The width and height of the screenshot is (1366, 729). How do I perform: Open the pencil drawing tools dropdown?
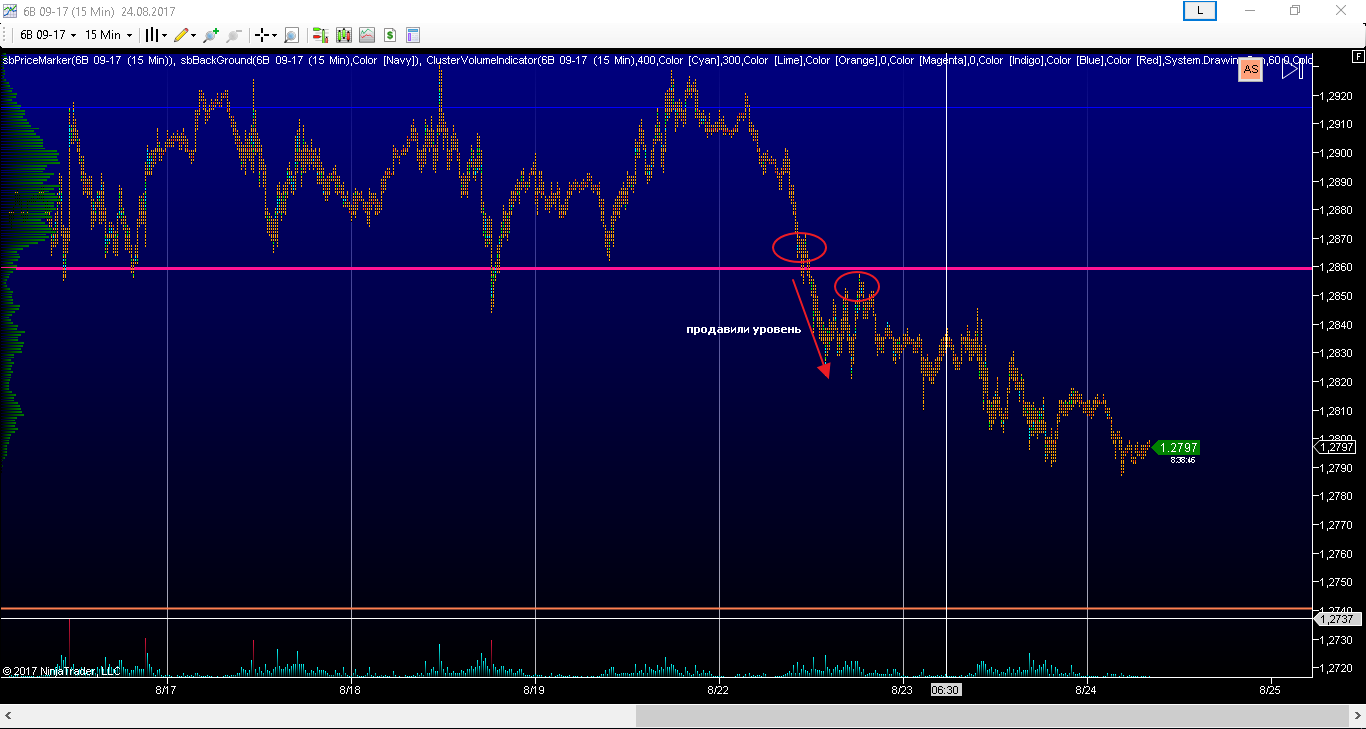[185, 35]
